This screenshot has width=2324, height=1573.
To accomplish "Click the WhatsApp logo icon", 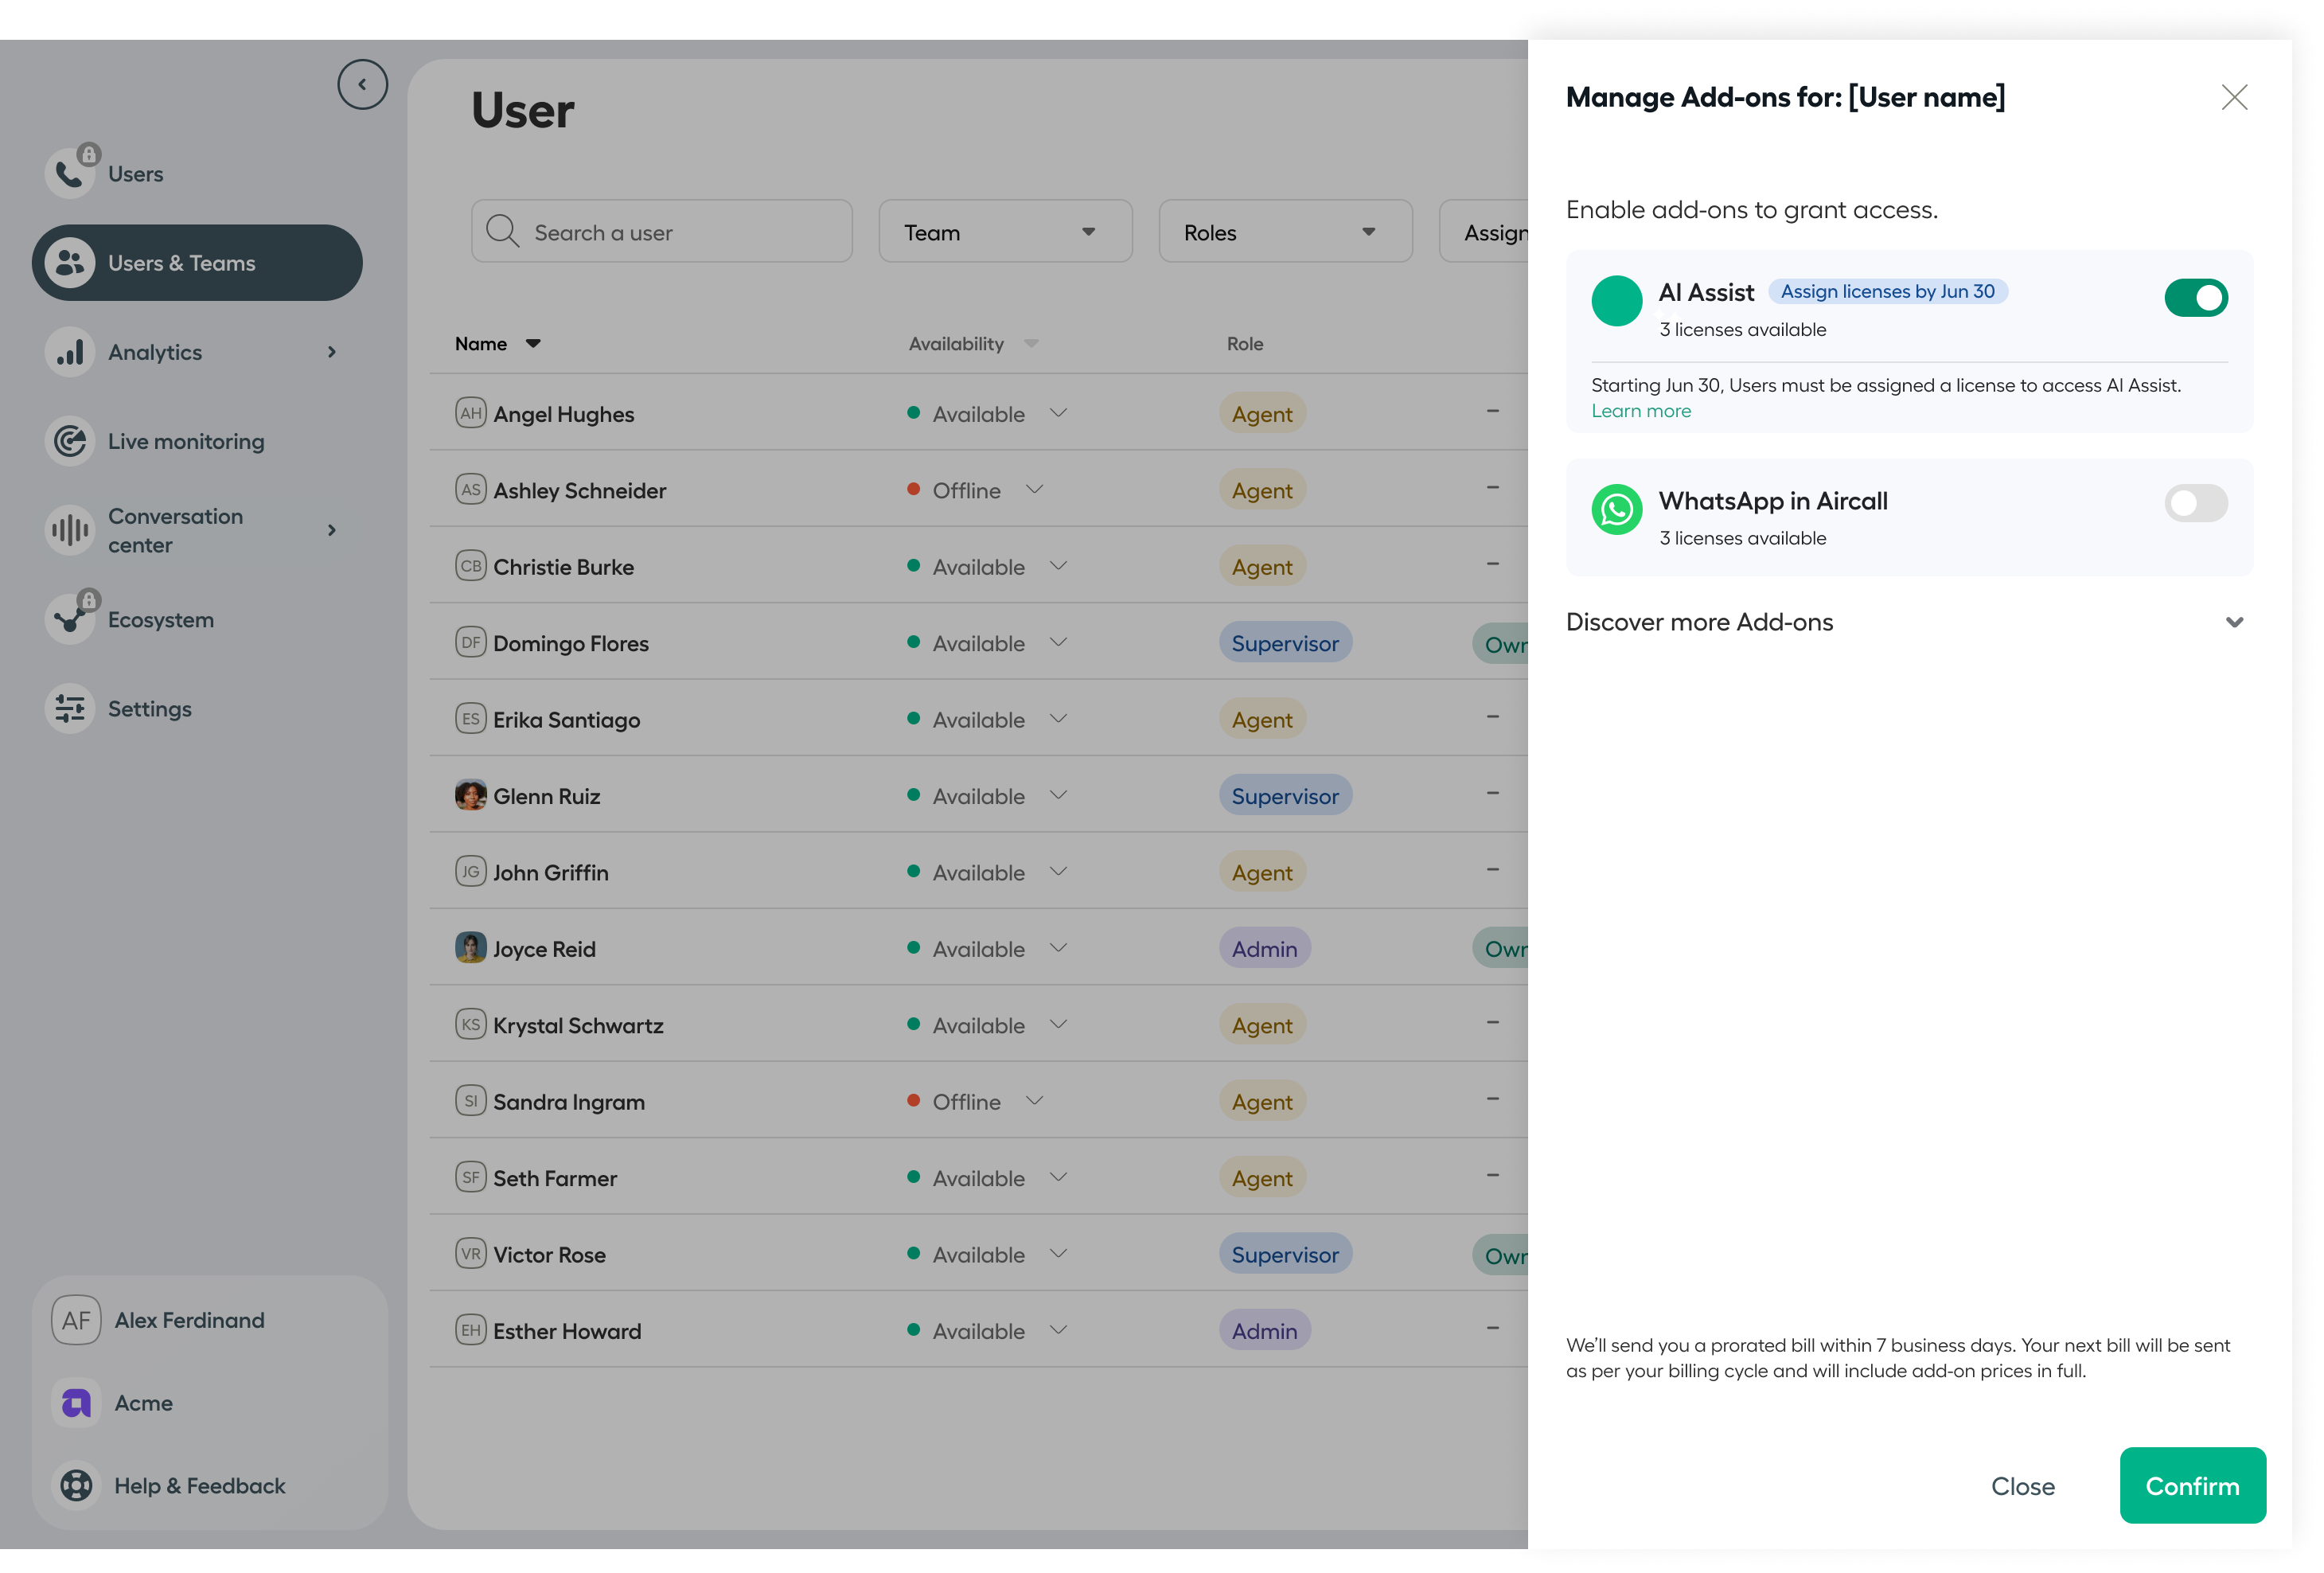I will (x=1617, y=510).
